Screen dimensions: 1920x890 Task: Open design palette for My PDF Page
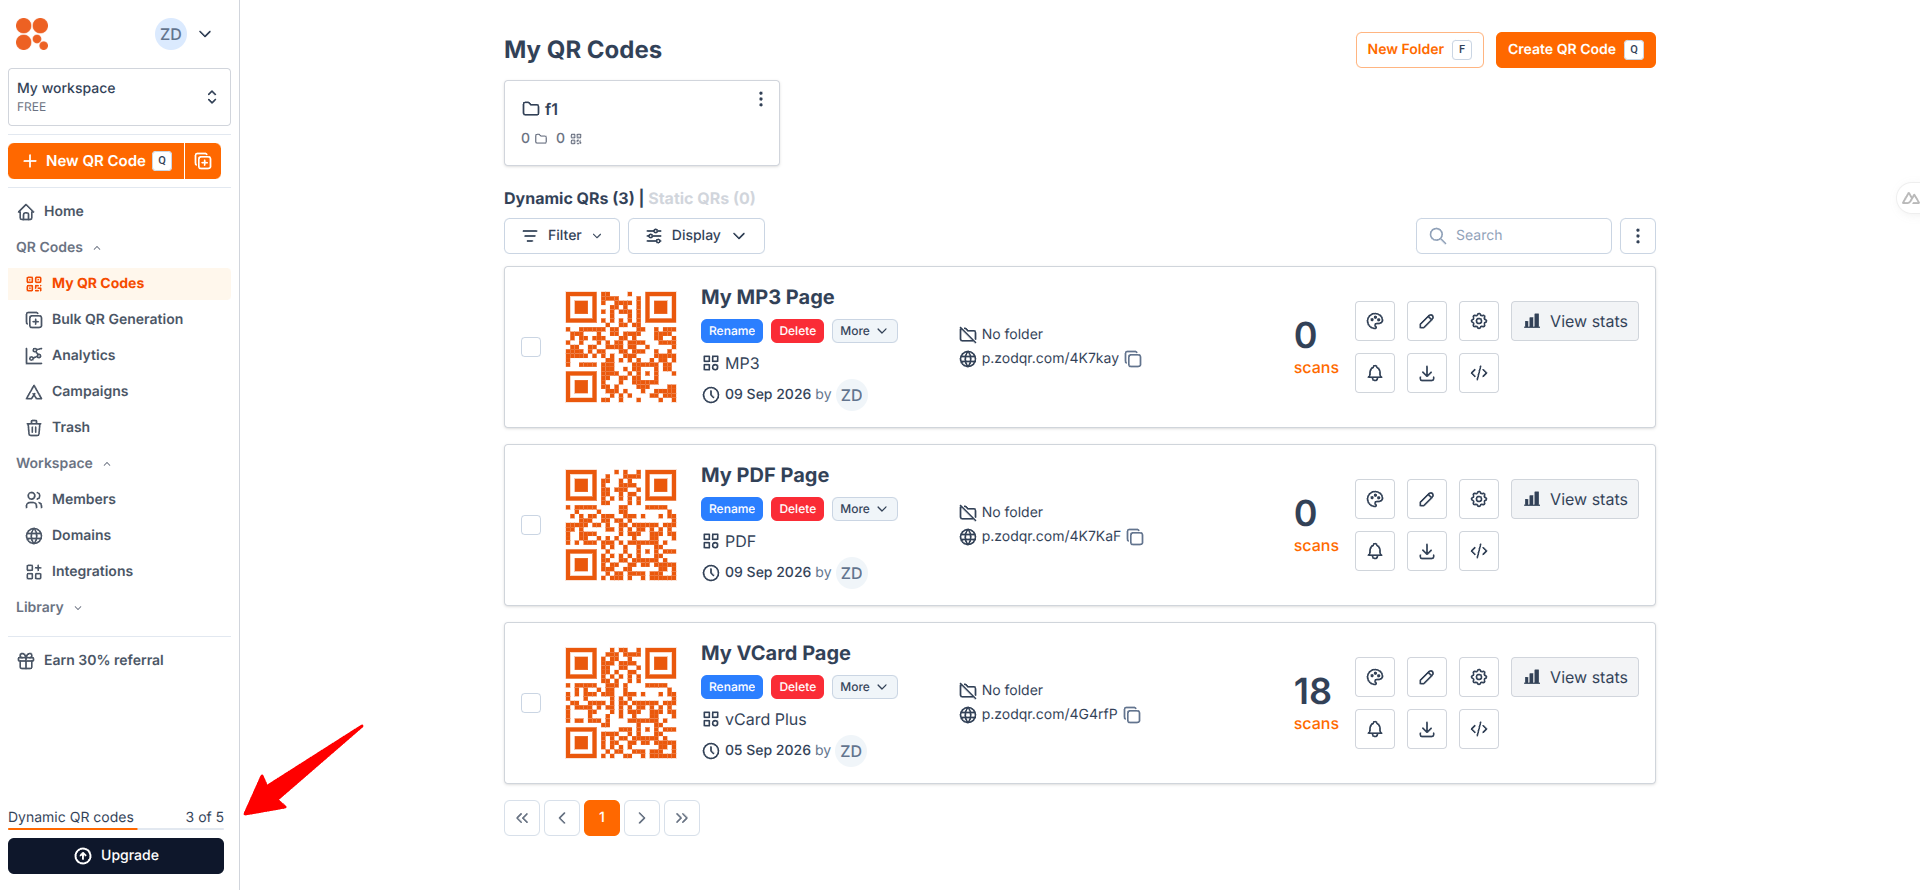[1375, 499]
